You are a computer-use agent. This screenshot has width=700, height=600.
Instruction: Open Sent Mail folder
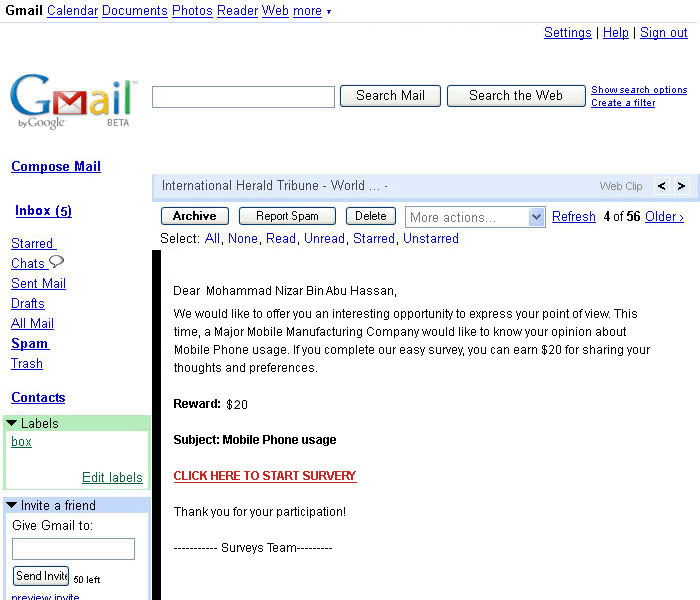click(x=38, y=283)
